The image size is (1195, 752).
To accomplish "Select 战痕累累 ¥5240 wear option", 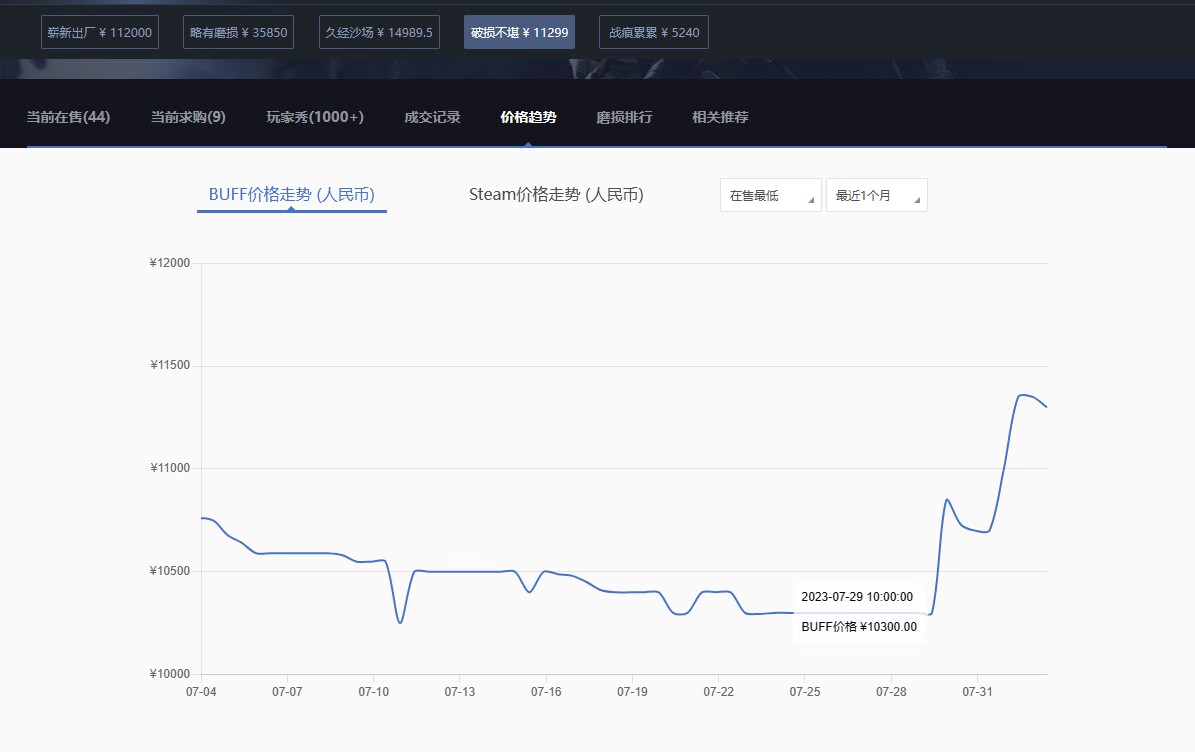I will (x=654, y=32).
